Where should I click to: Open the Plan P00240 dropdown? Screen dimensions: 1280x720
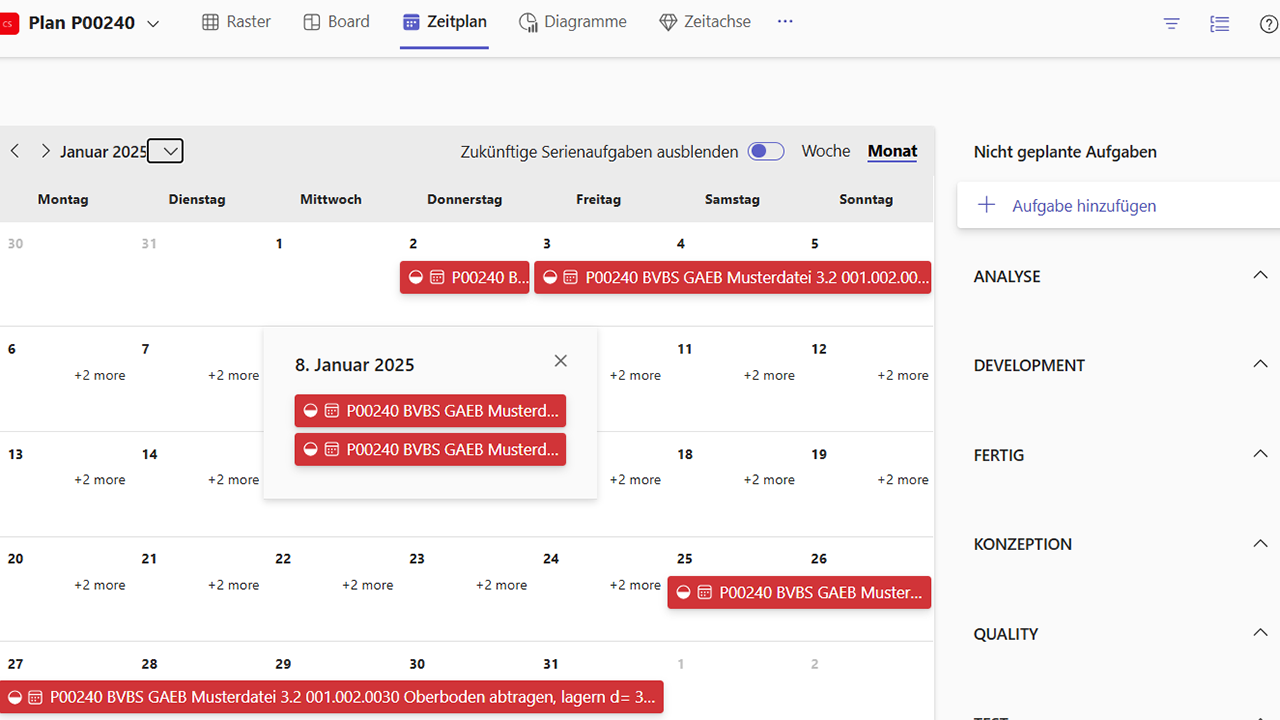(x=153, y=24)
